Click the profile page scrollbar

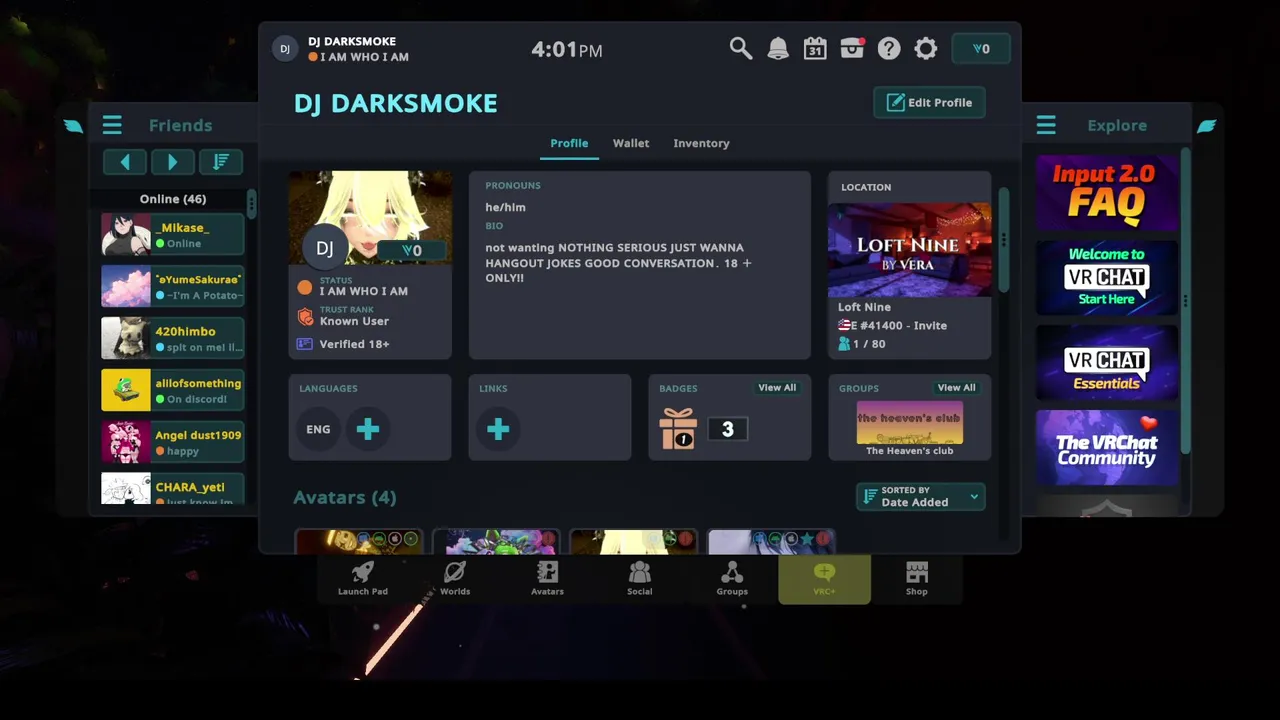point(1003,240)
